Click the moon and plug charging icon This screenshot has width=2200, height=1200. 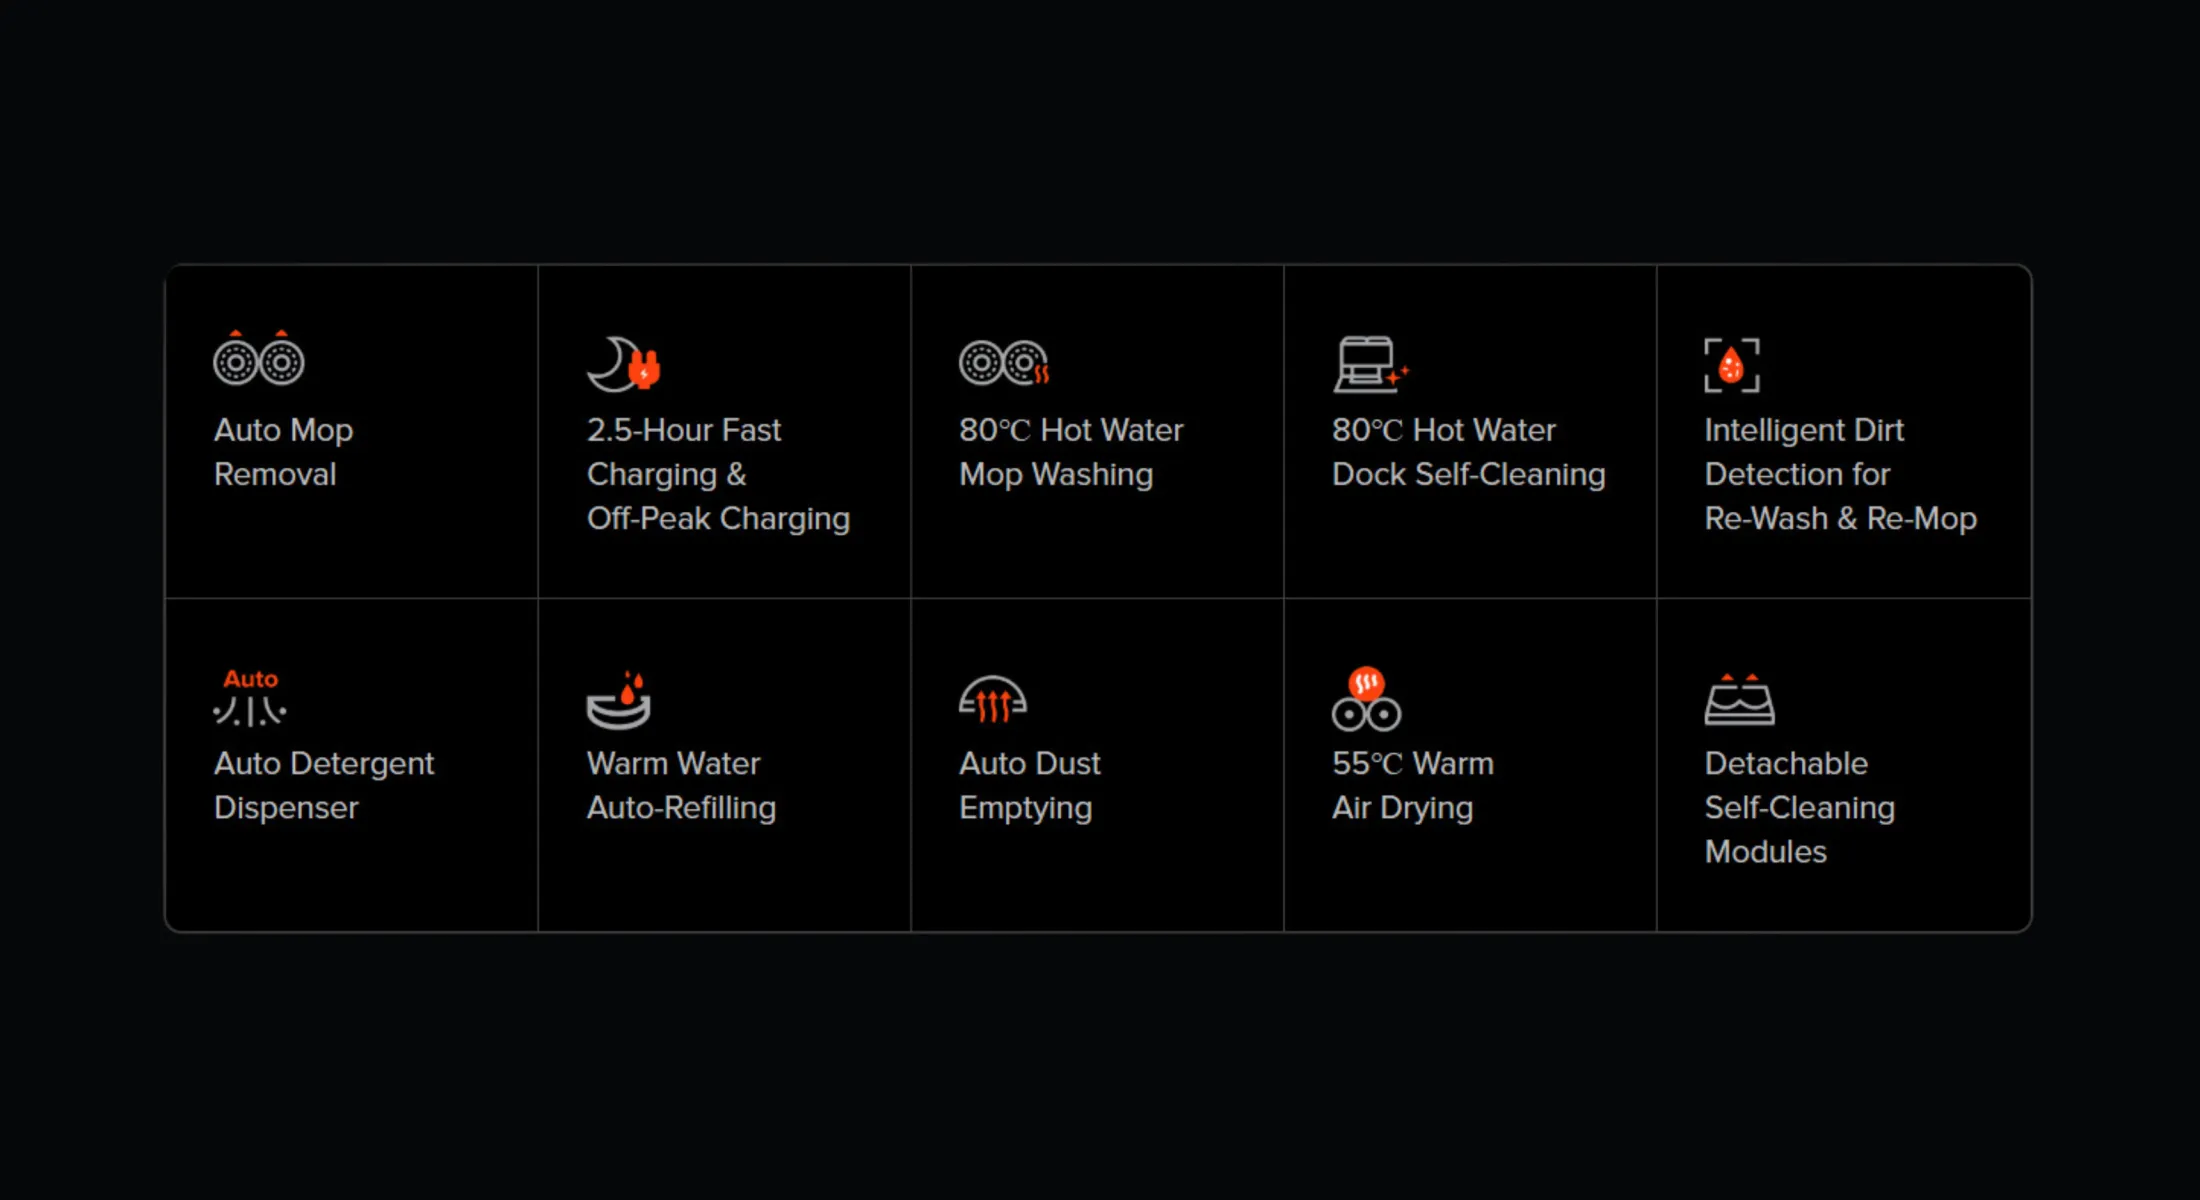click(x=624, y=364)
